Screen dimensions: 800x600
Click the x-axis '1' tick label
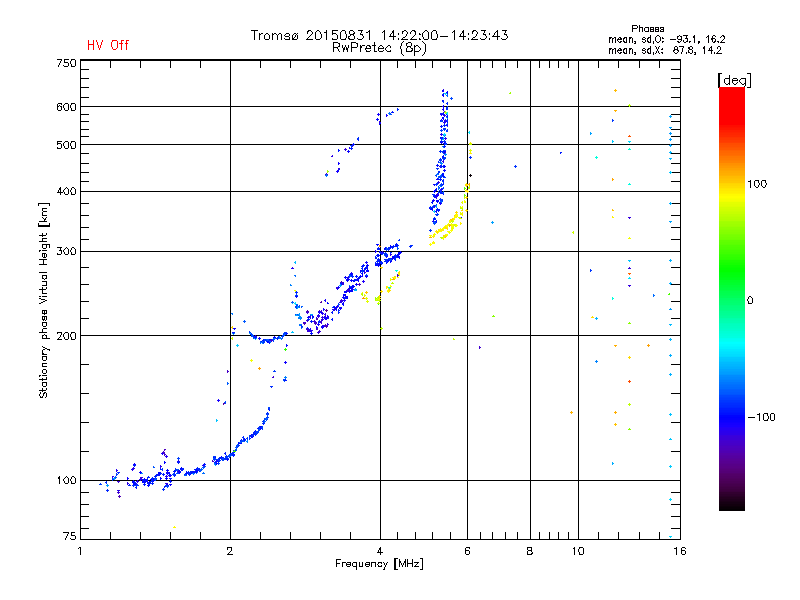coord(80,551)
